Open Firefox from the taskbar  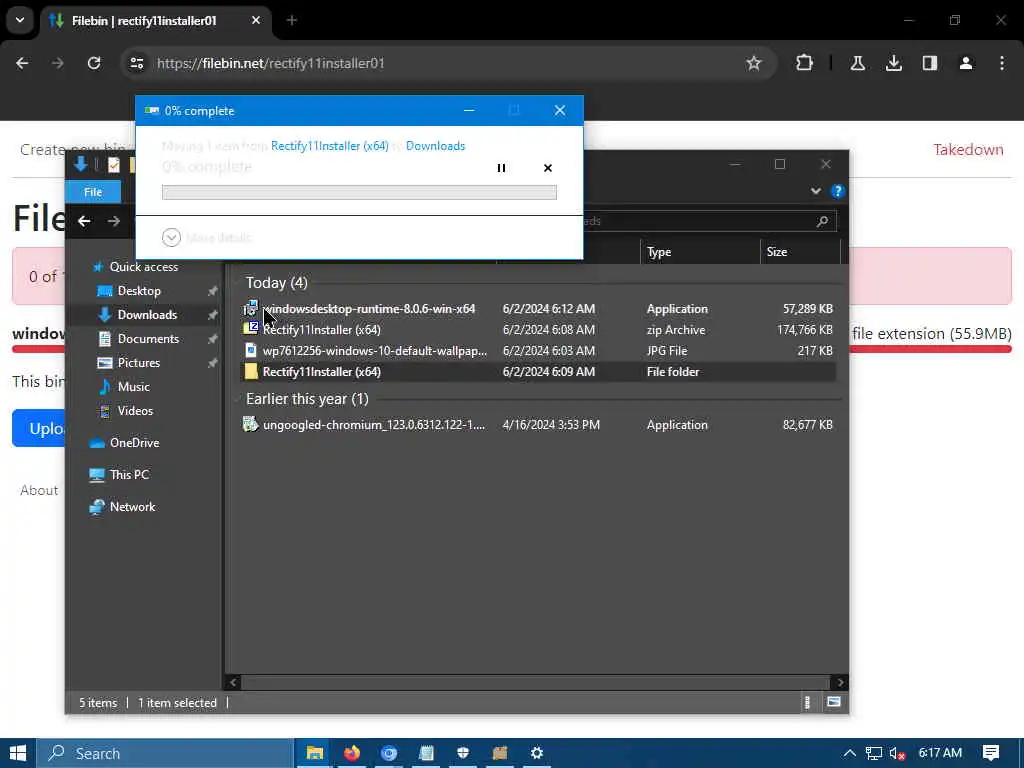(x=351, y=753)
